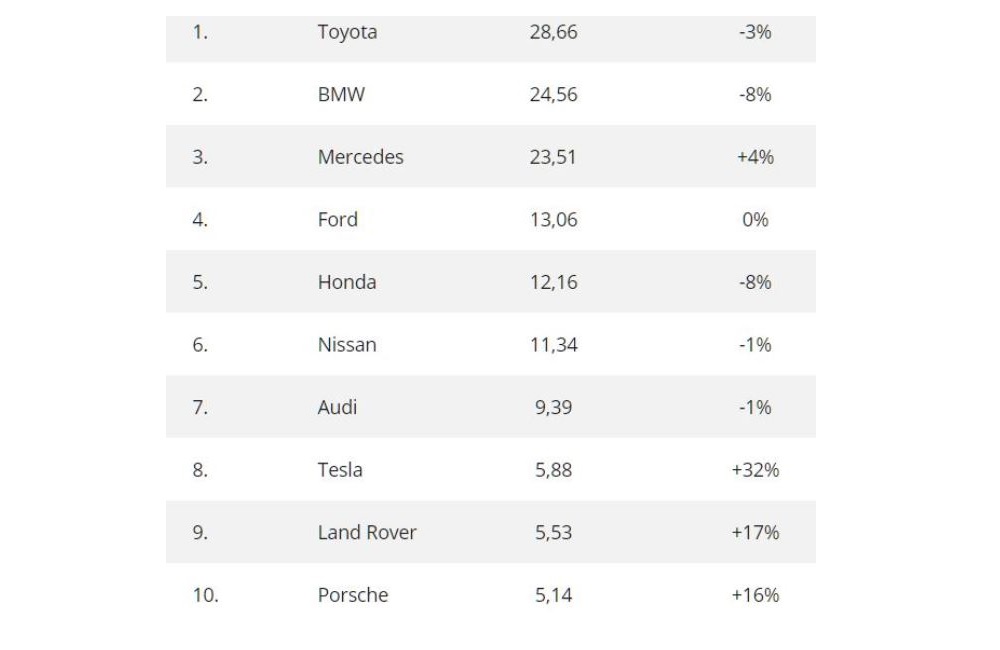The image size is (1000, 650).
Task: Select BMW's value 24,56
Action: pyautogui.click(x=553, y=95)
